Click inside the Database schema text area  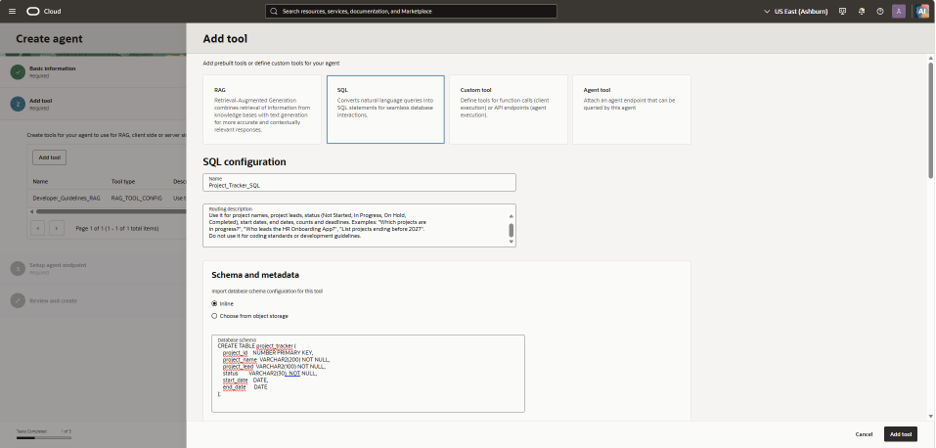click(x=368, y=373)
